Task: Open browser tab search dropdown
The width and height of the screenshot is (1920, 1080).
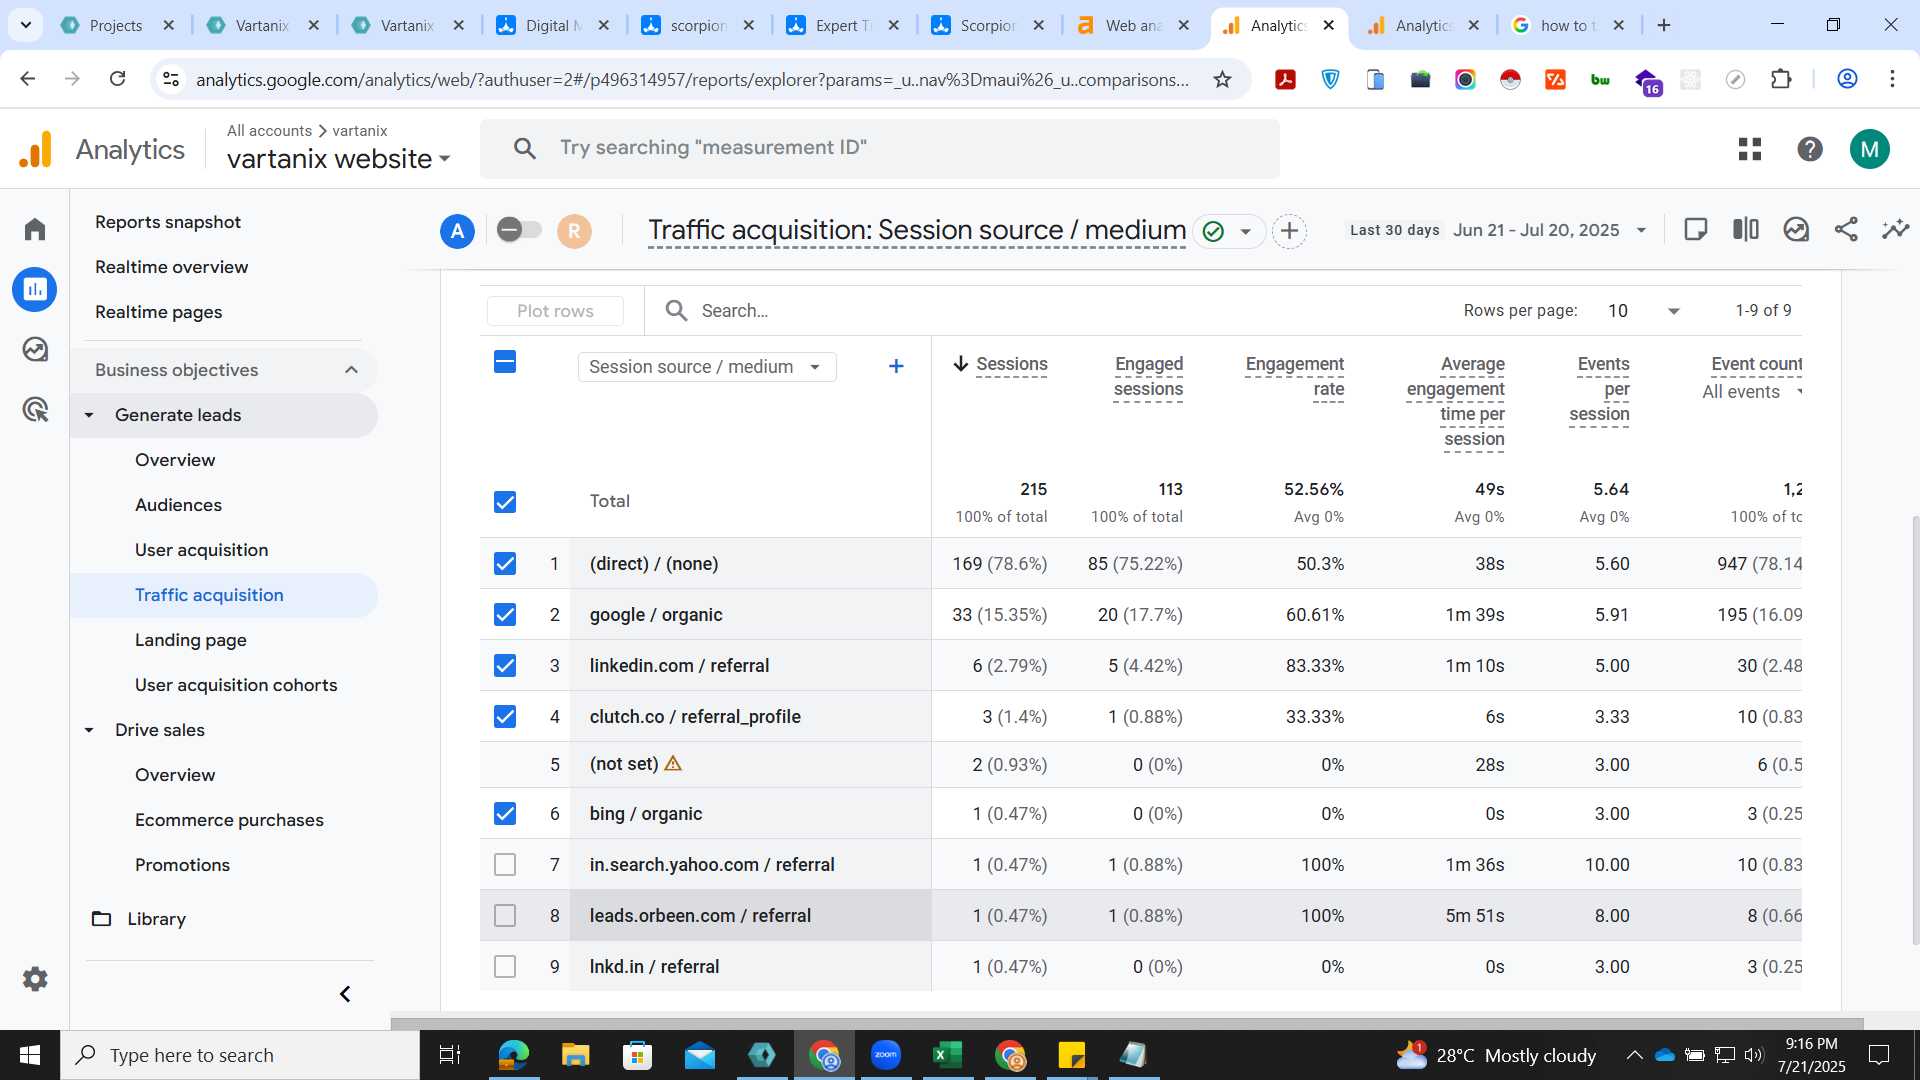Action: point(26,25)
